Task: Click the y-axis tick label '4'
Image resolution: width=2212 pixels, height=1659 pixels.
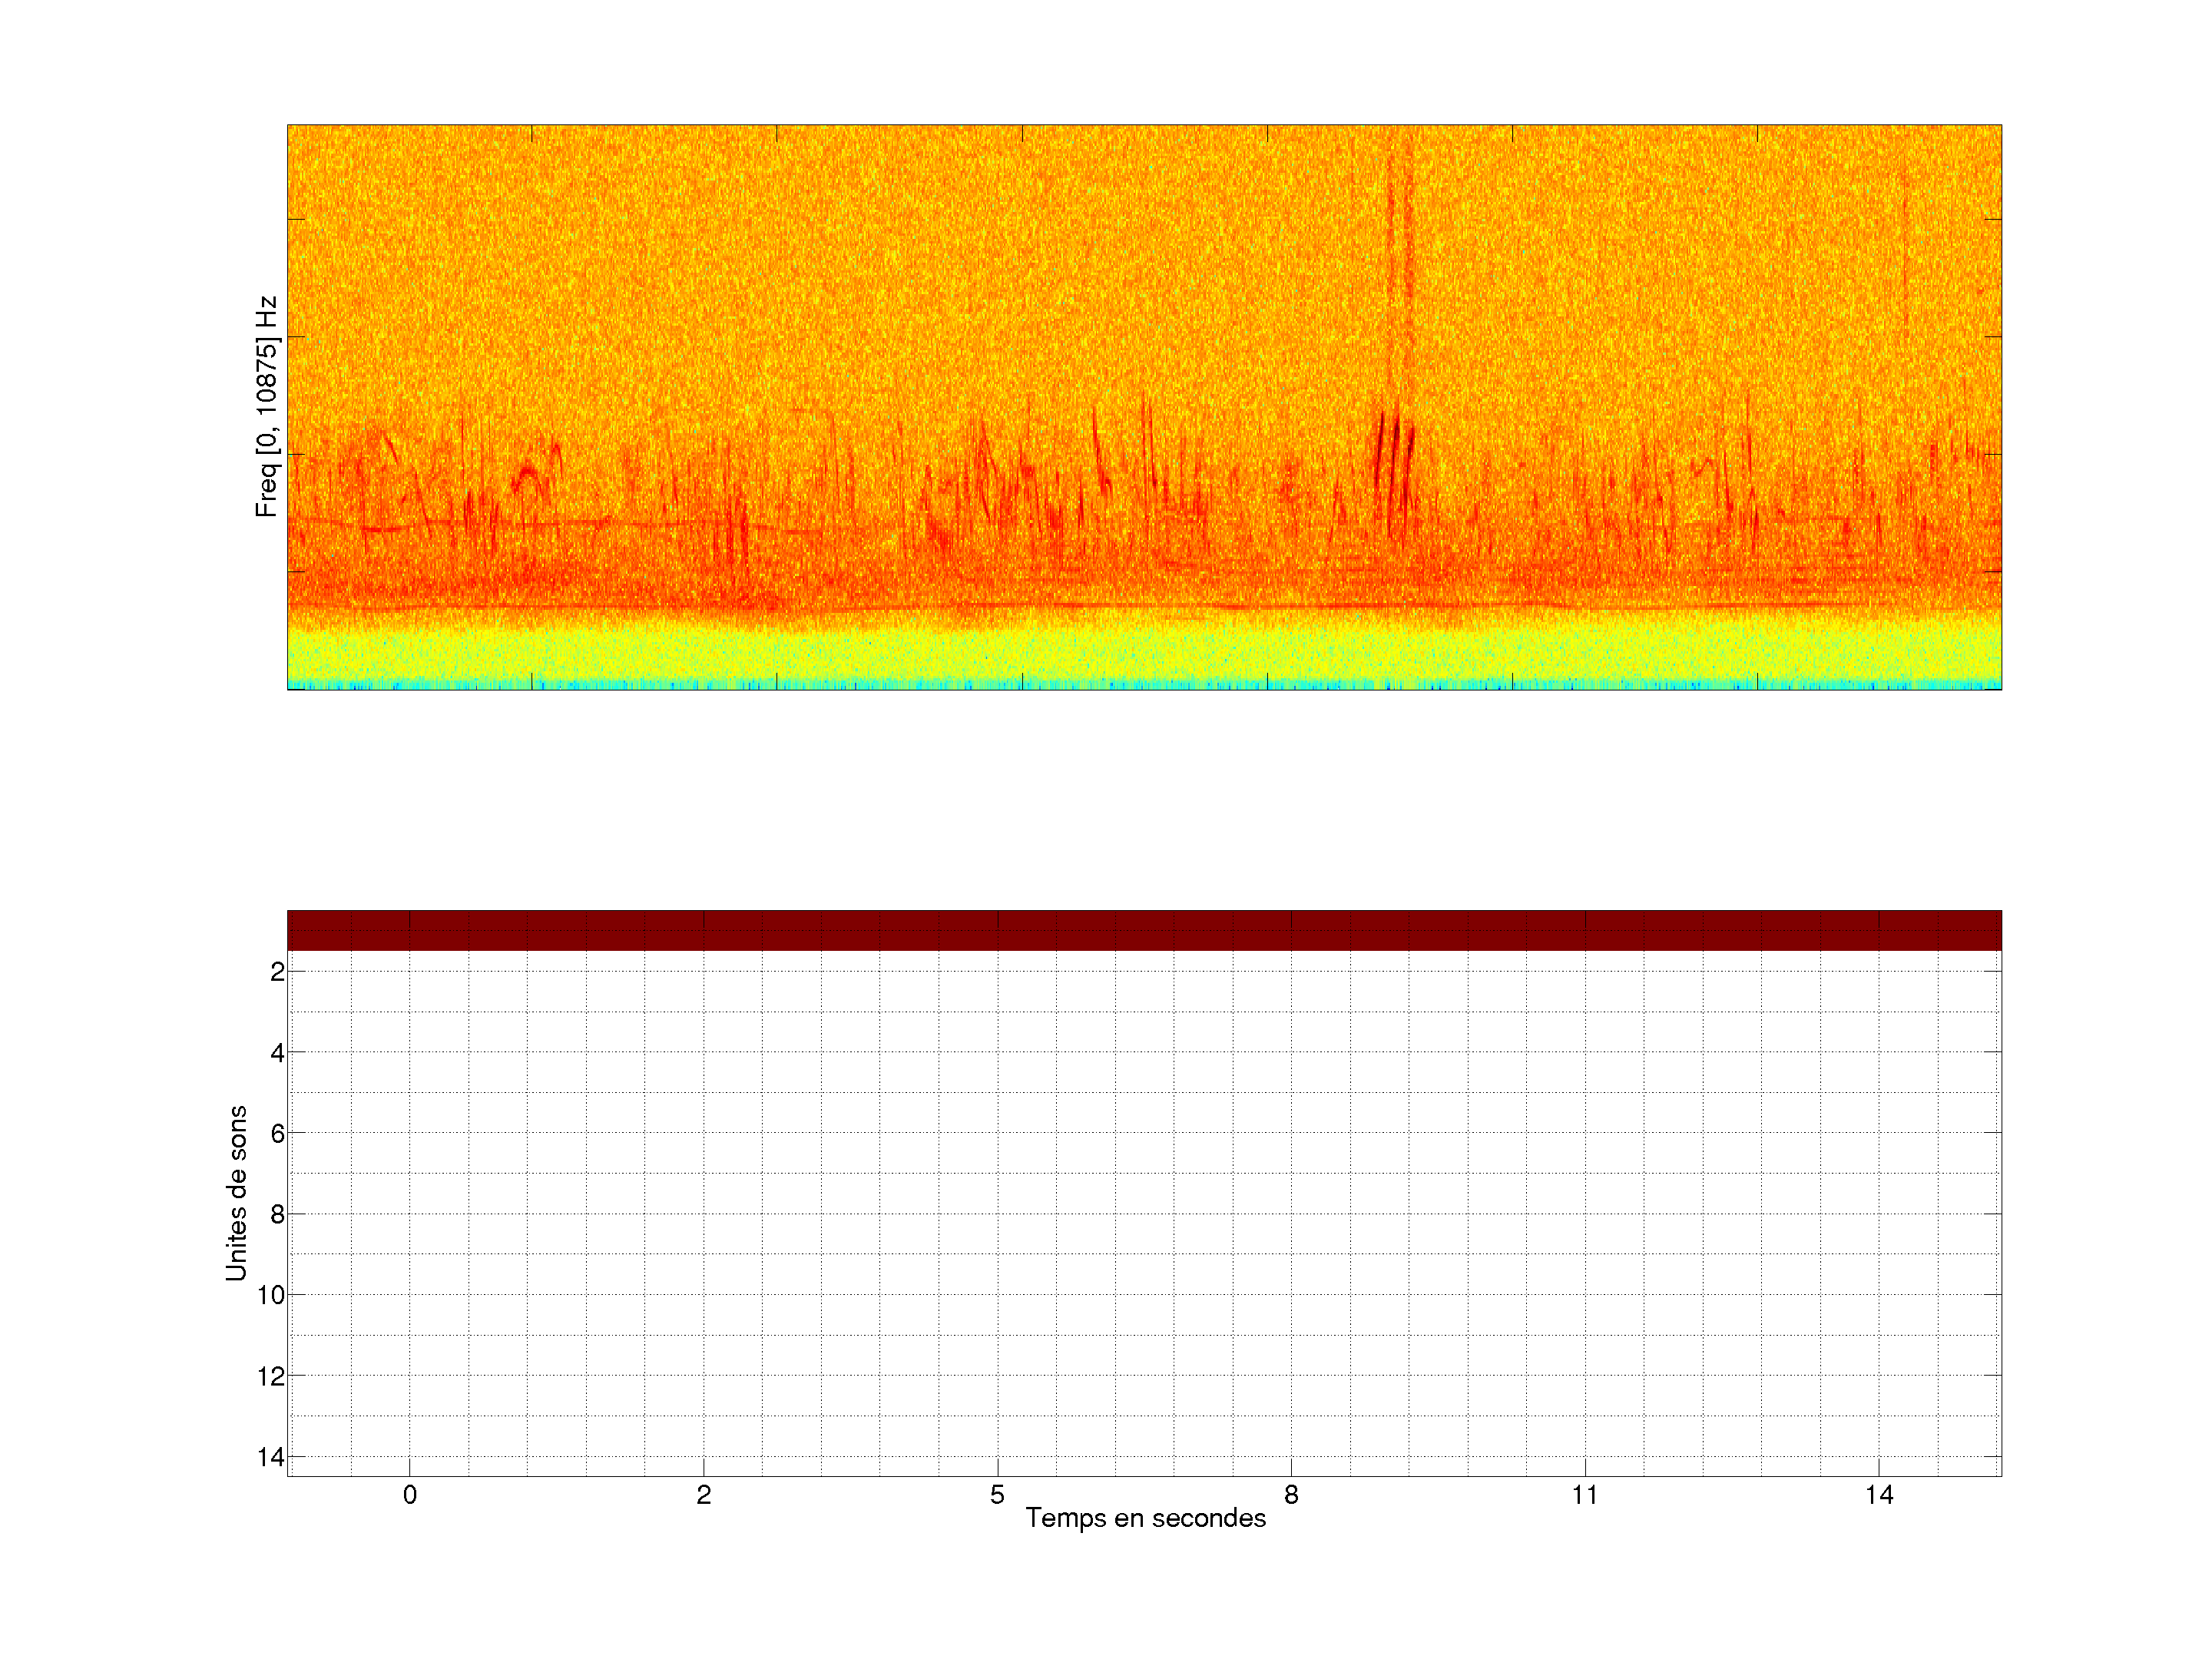Action: tap(277, 1053)
